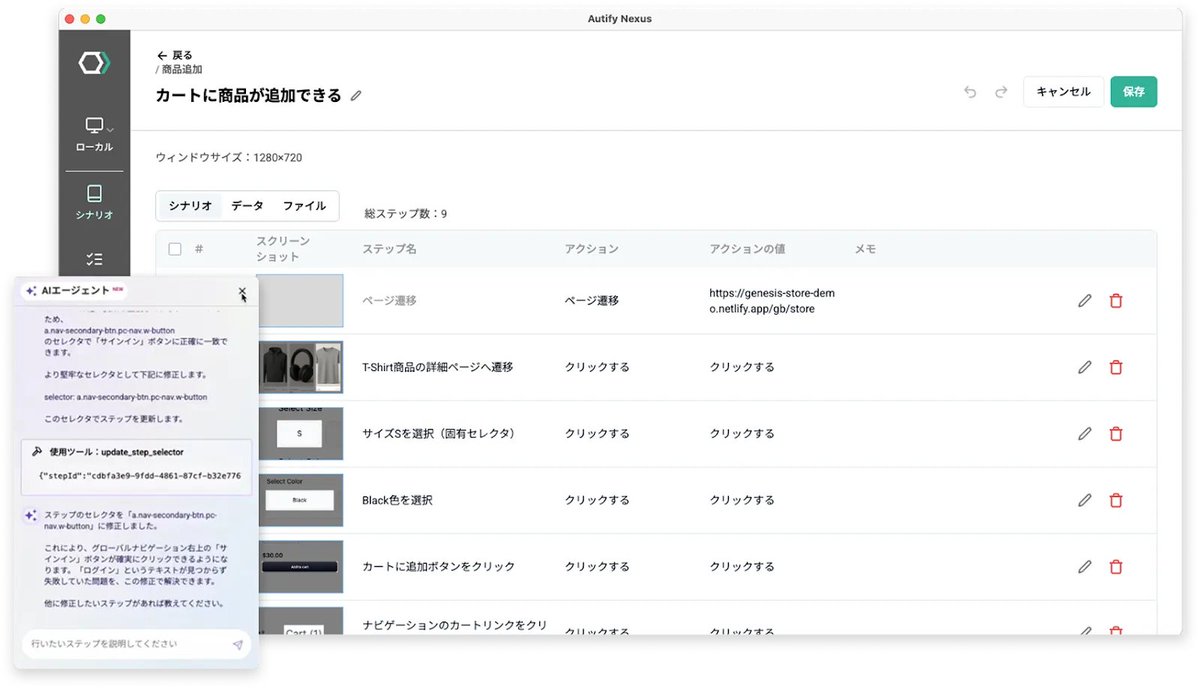Switch to the ファイル tab

coord(307,204)
